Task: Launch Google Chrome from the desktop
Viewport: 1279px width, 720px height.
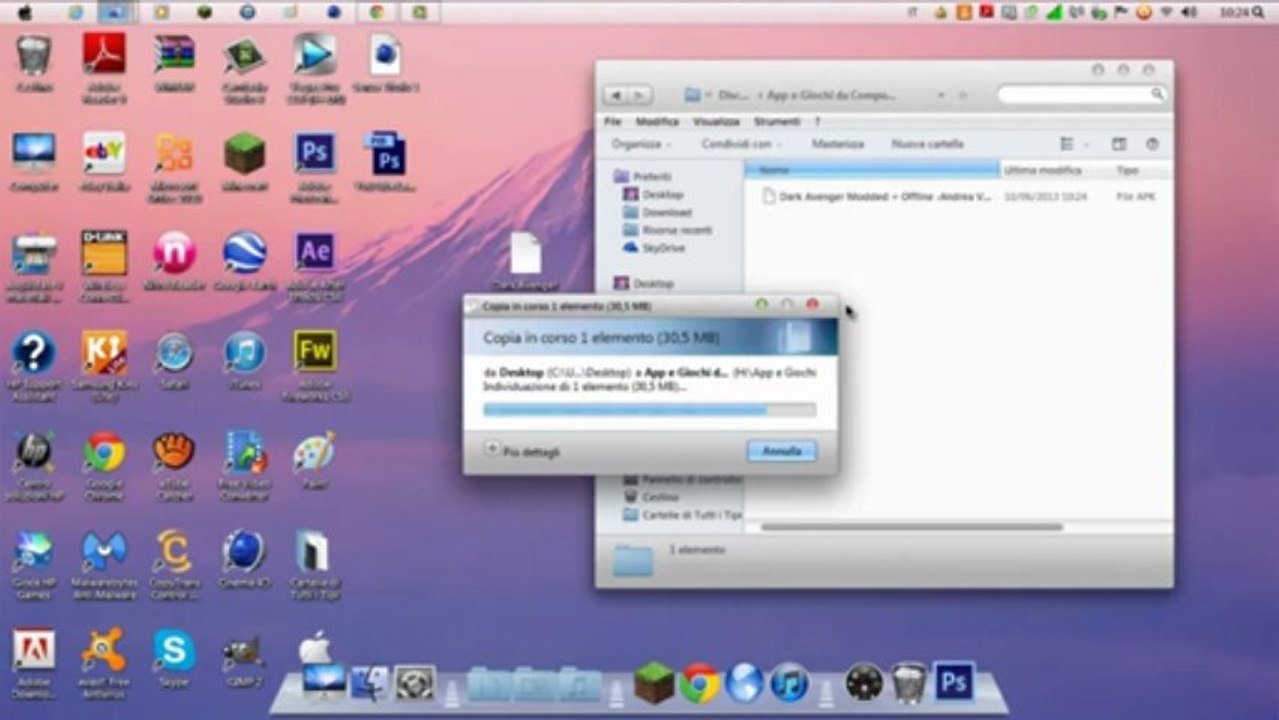Action: click(104, 452)
